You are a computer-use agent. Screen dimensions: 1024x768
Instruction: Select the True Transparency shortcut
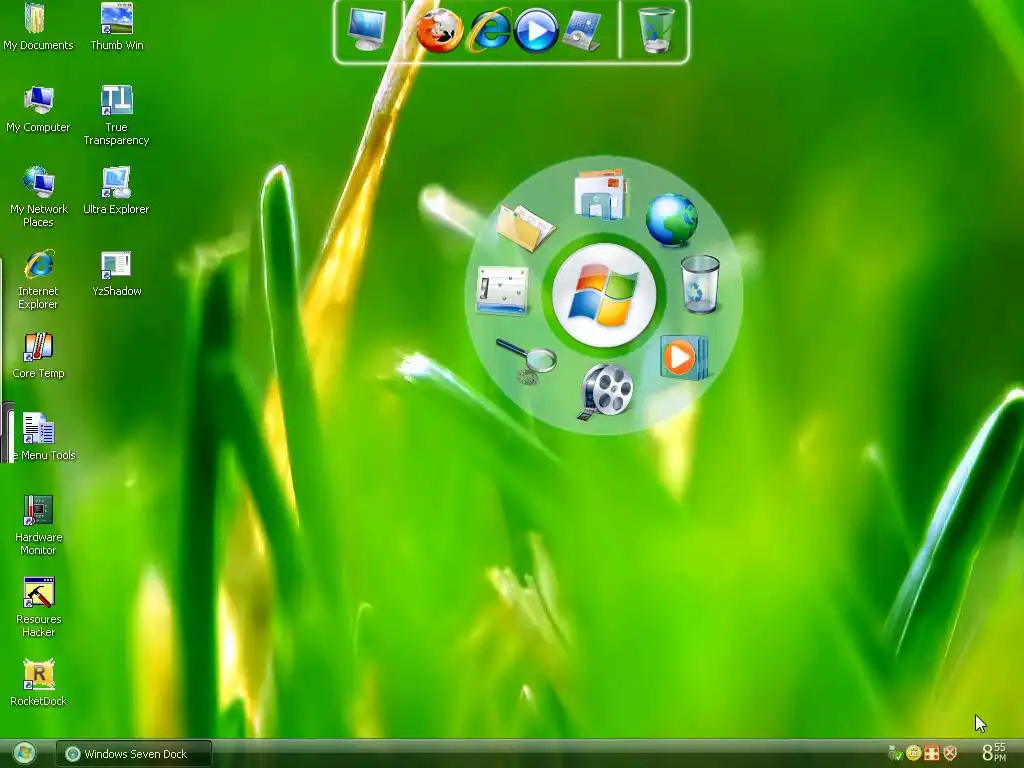coord(116,115)
